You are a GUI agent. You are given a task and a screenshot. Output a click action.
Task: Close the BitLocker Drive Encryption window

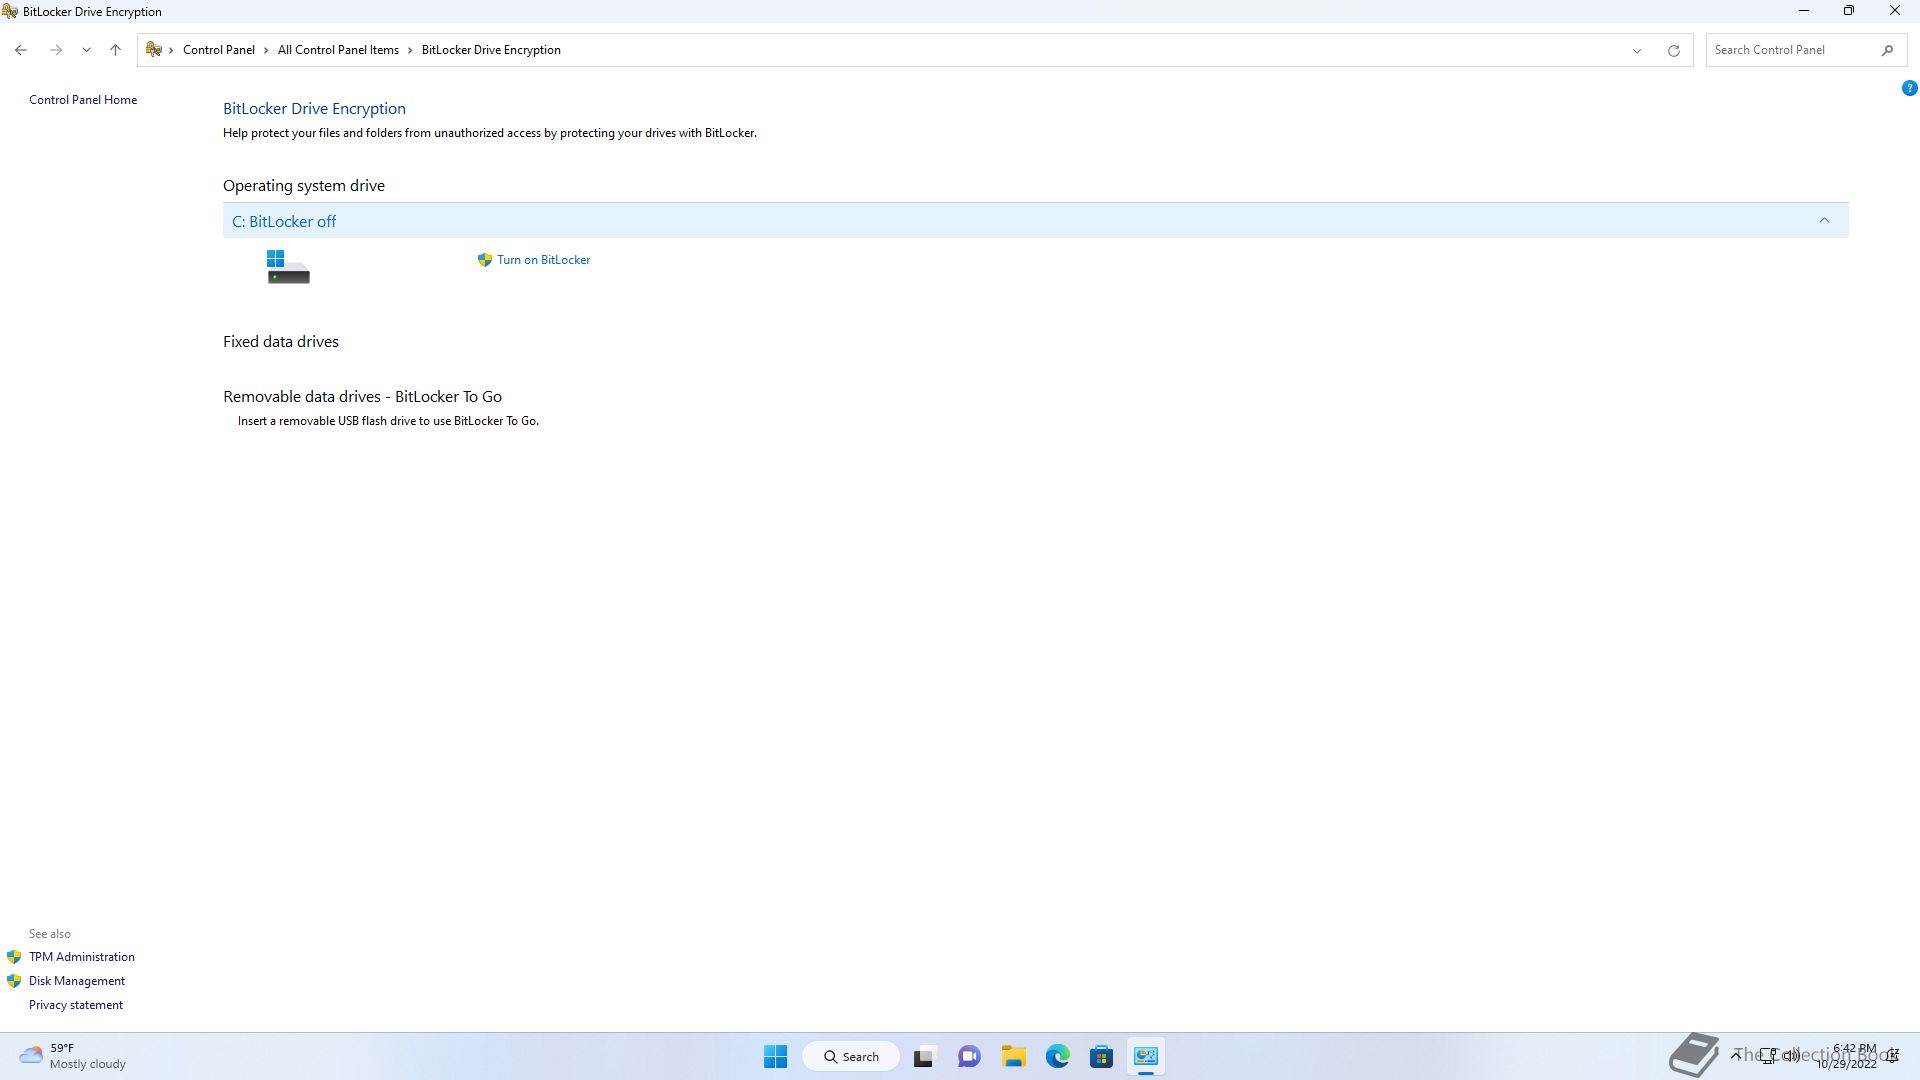point(1895,11)
